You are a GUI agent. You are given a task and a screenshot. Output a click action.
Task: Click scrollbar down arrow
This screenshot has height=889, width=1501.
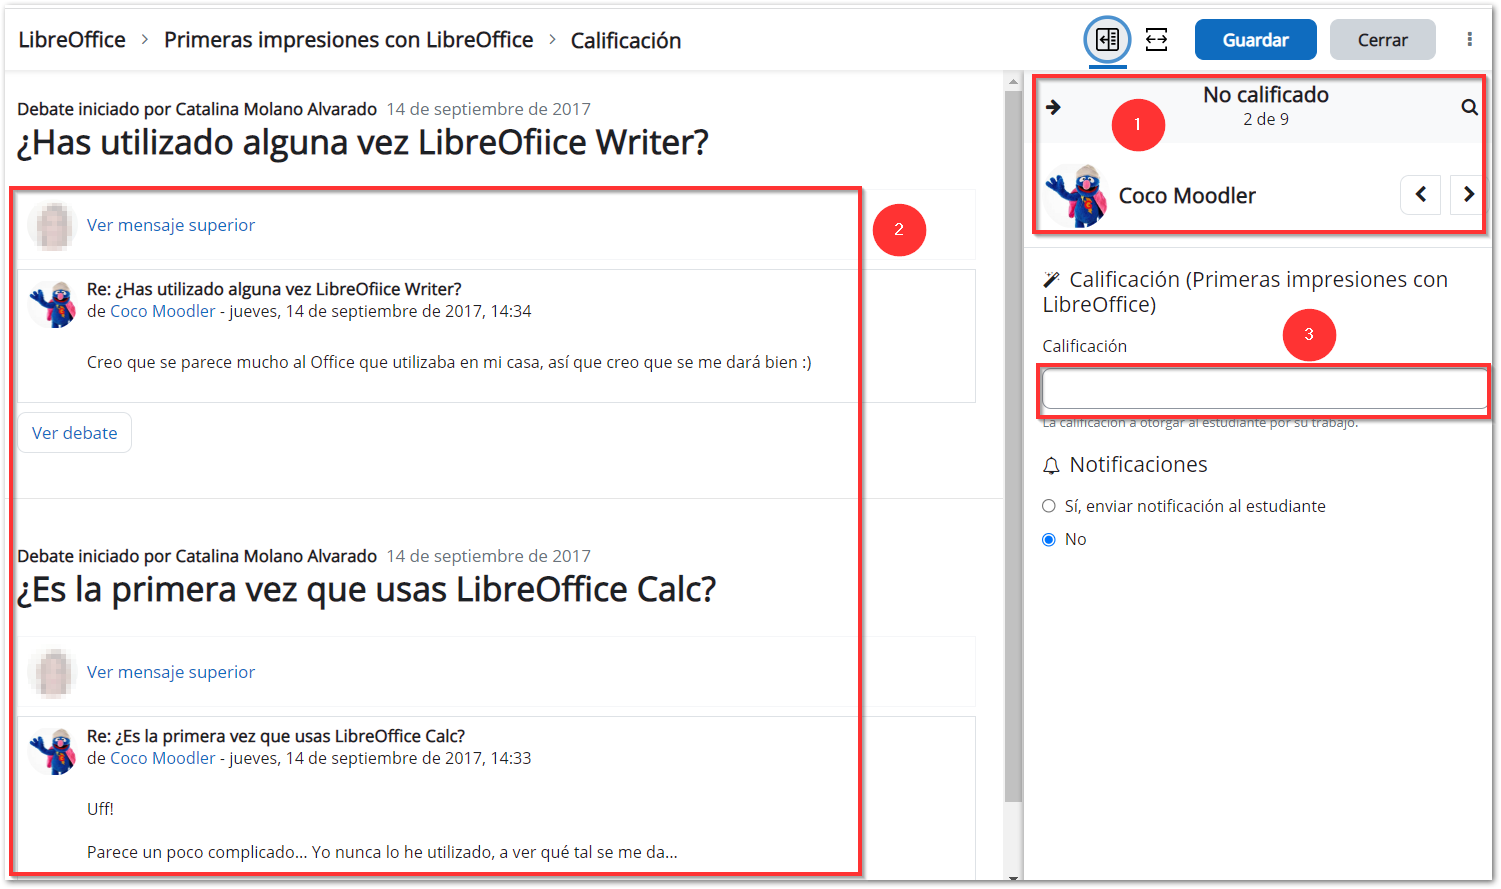(1013, 877)
